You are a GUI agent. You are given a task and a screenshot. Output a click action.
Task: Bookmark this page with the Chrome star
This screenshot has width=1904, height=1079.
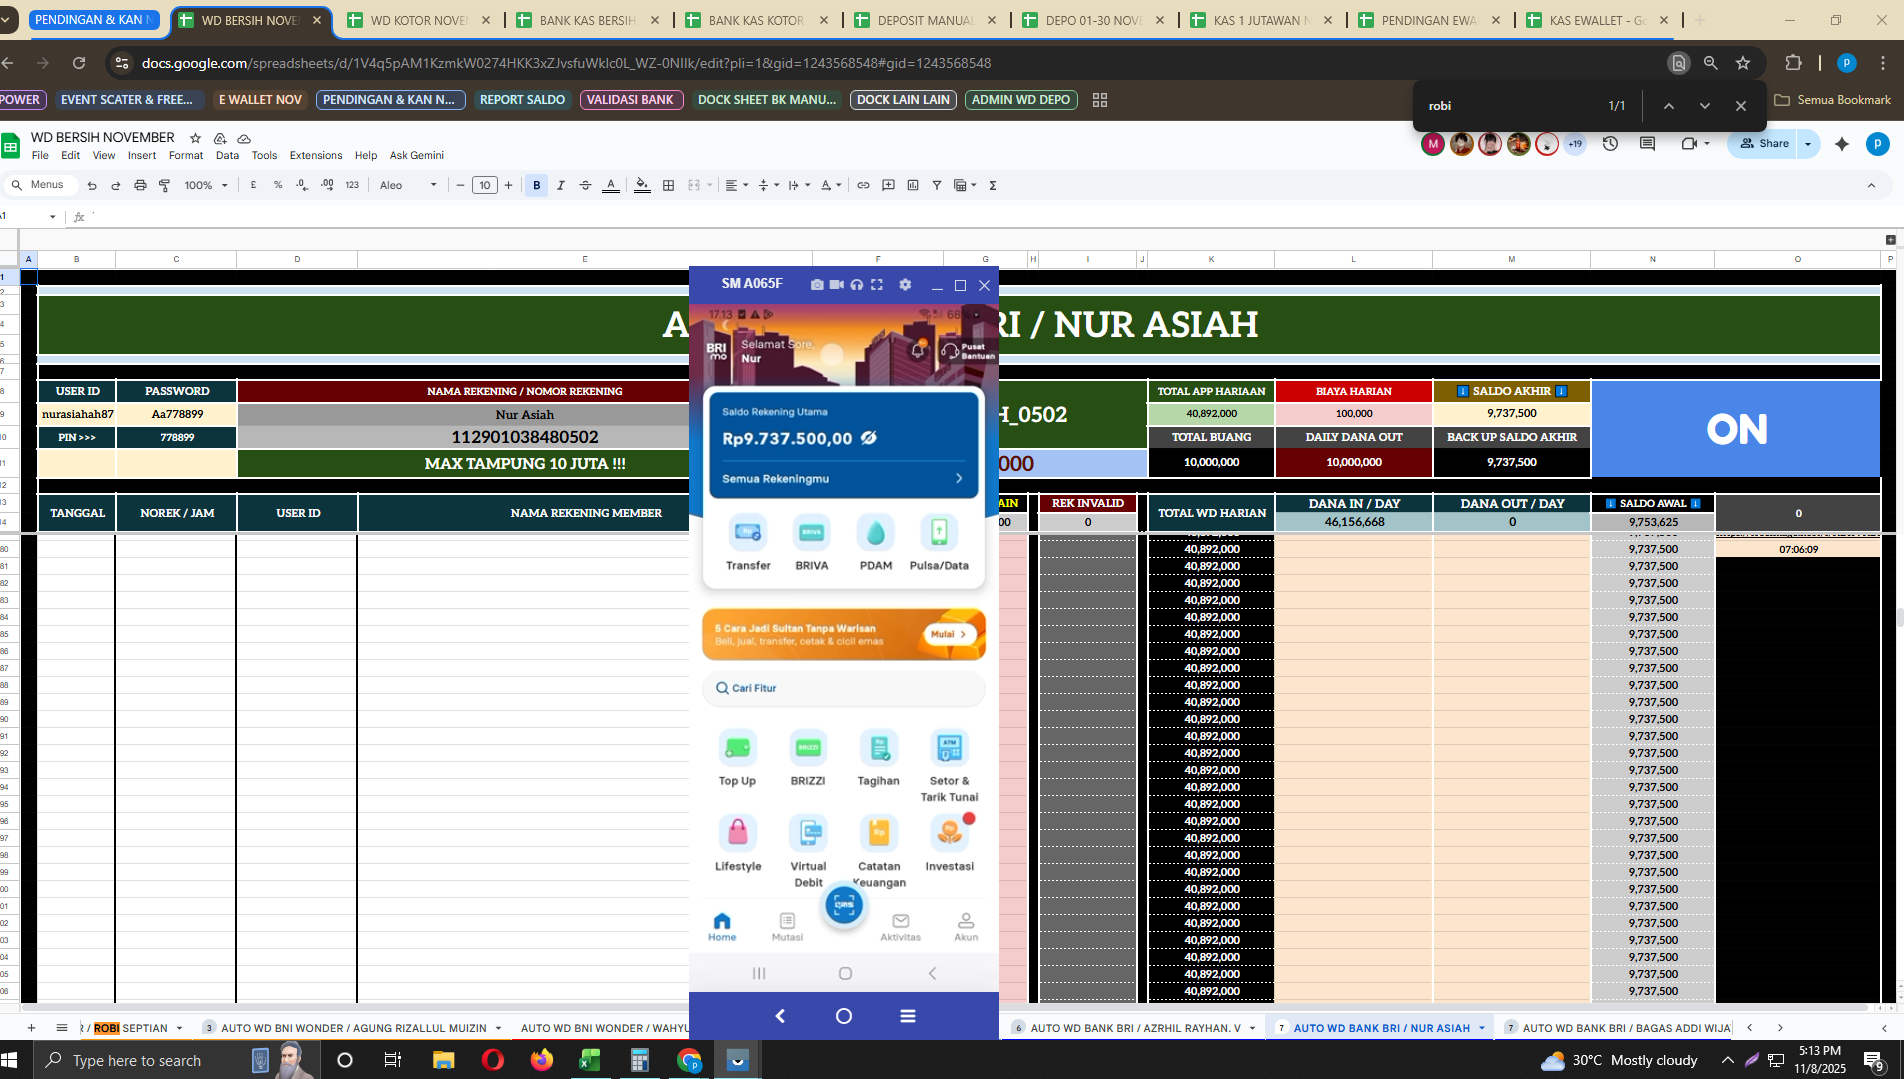coord(1743,63)
